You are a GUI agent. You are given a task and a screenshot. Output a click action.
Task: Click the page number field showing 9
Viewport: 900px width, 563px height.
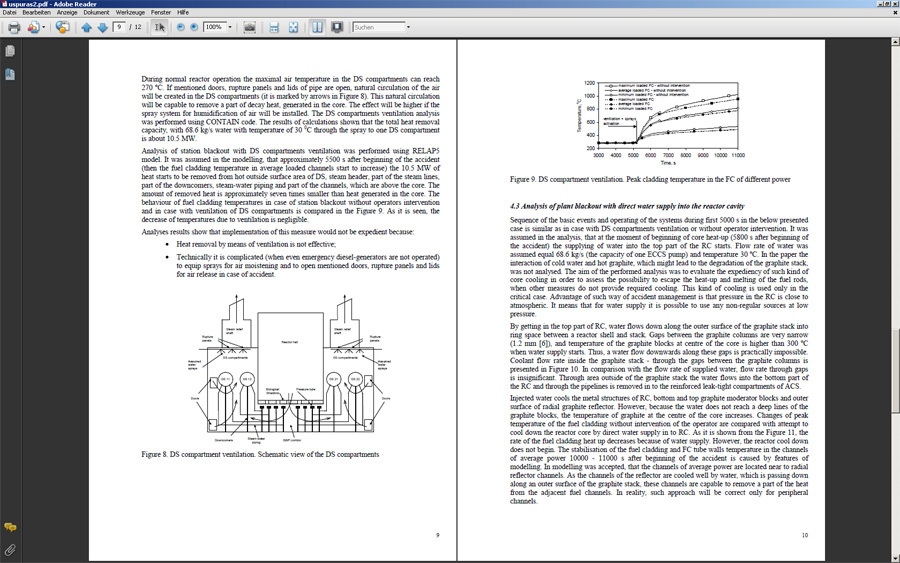[119, 27]
